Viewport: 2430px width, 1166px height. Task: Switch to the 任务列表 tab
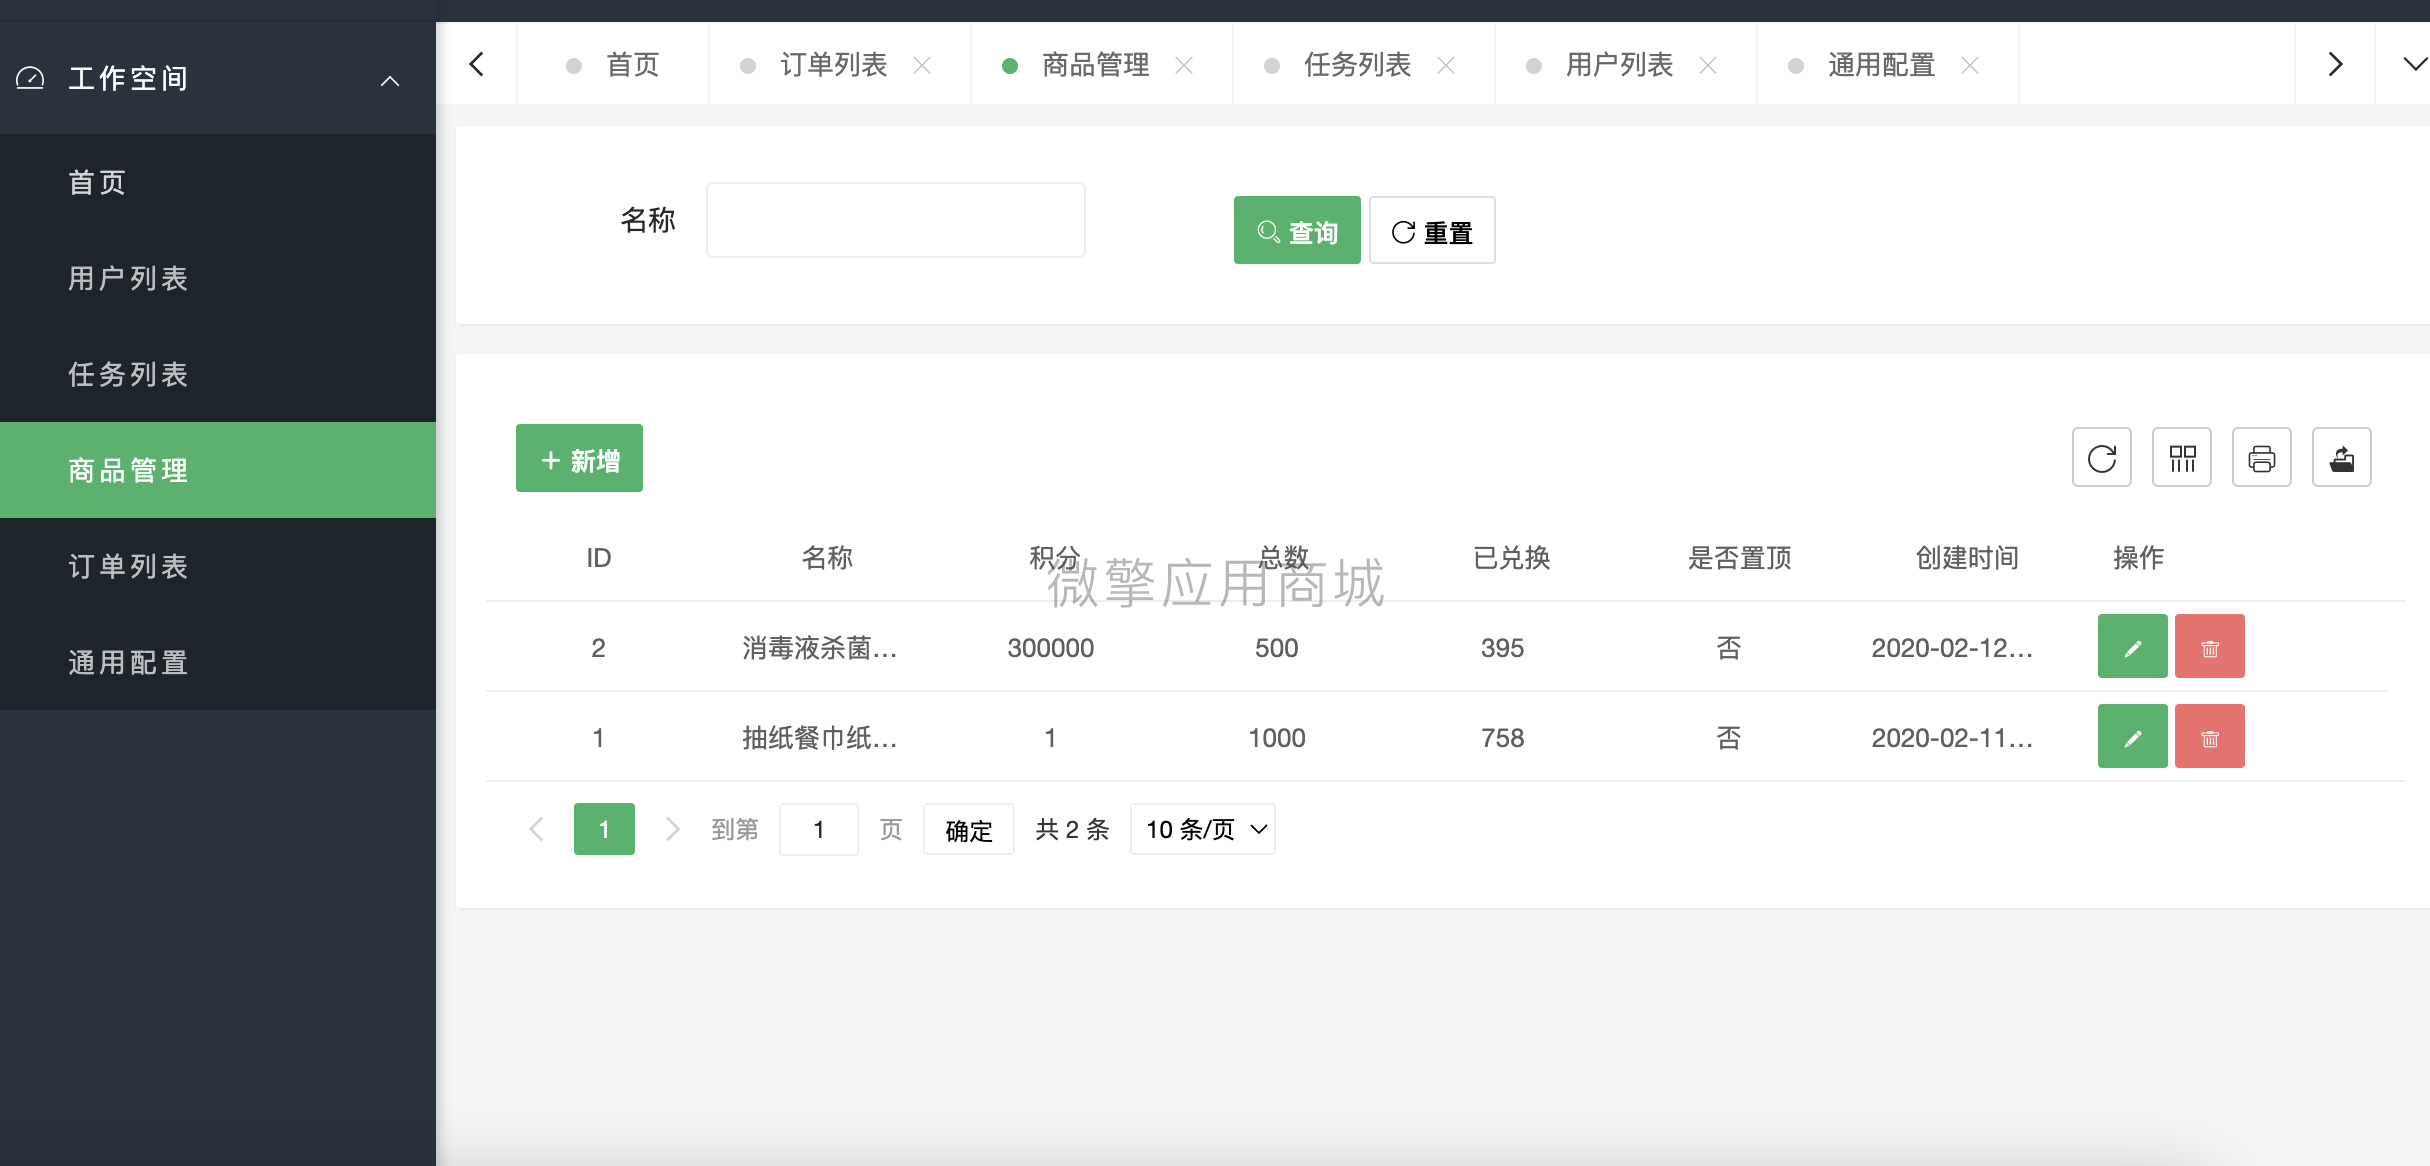click(1357, 65)
